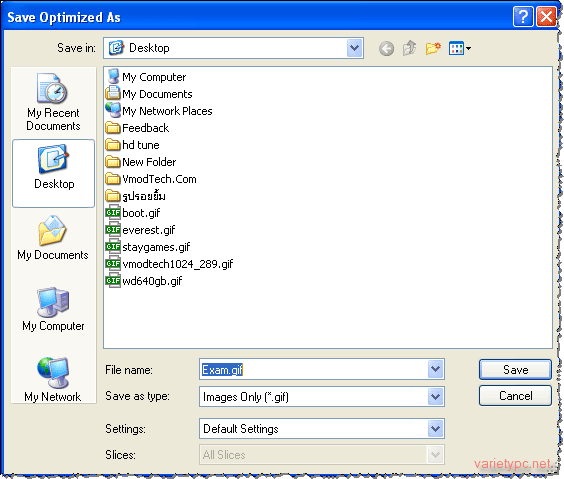This screenshot has height=479, width=564.
Task: Click the Help question mark button
Action: coord(523,17)
